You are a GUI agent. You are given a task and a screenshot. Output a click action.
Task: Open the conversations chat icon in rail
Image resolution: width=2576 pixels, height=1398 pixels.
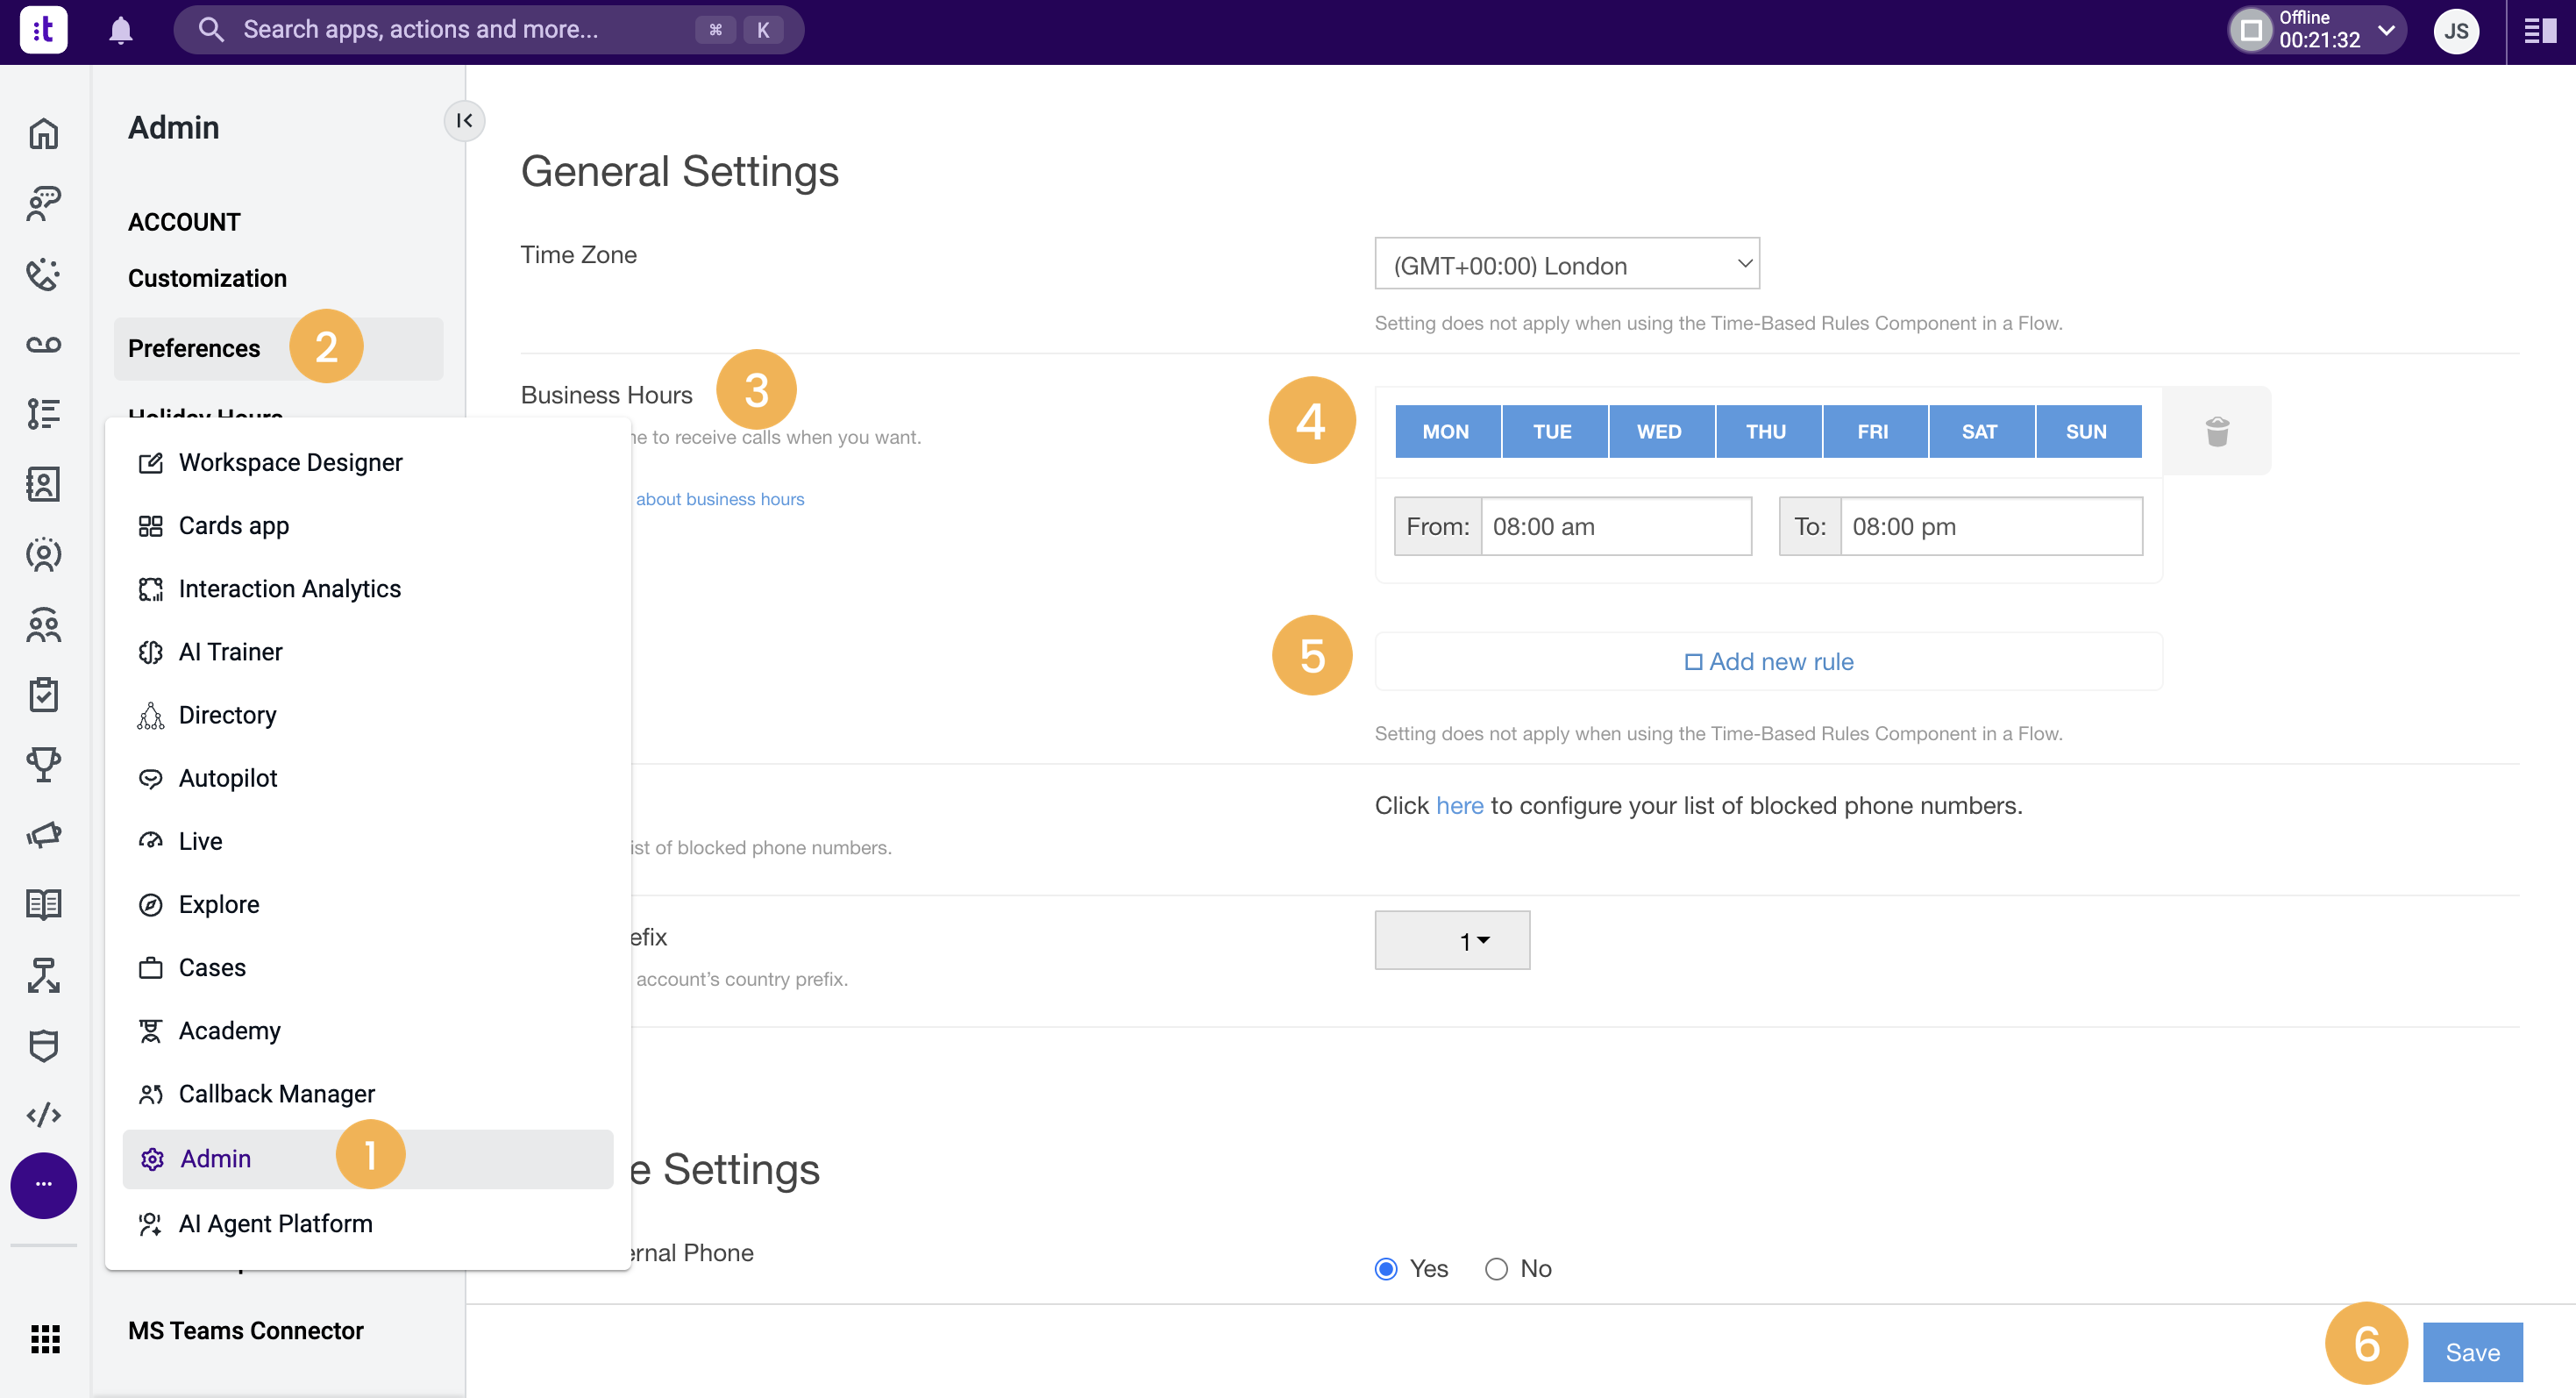(44, 204)
